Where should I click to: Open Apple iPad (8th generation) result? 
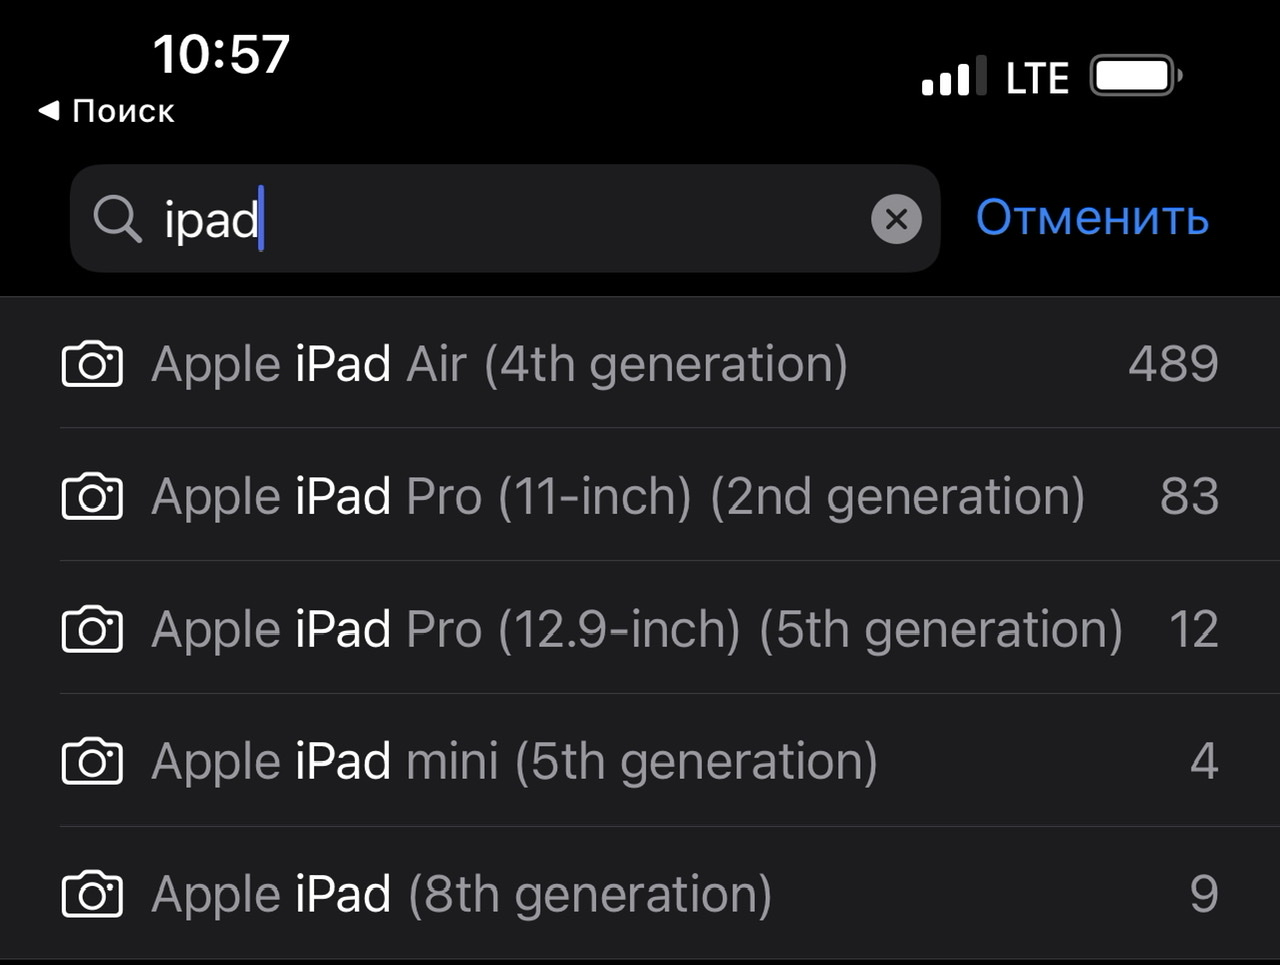461,894
